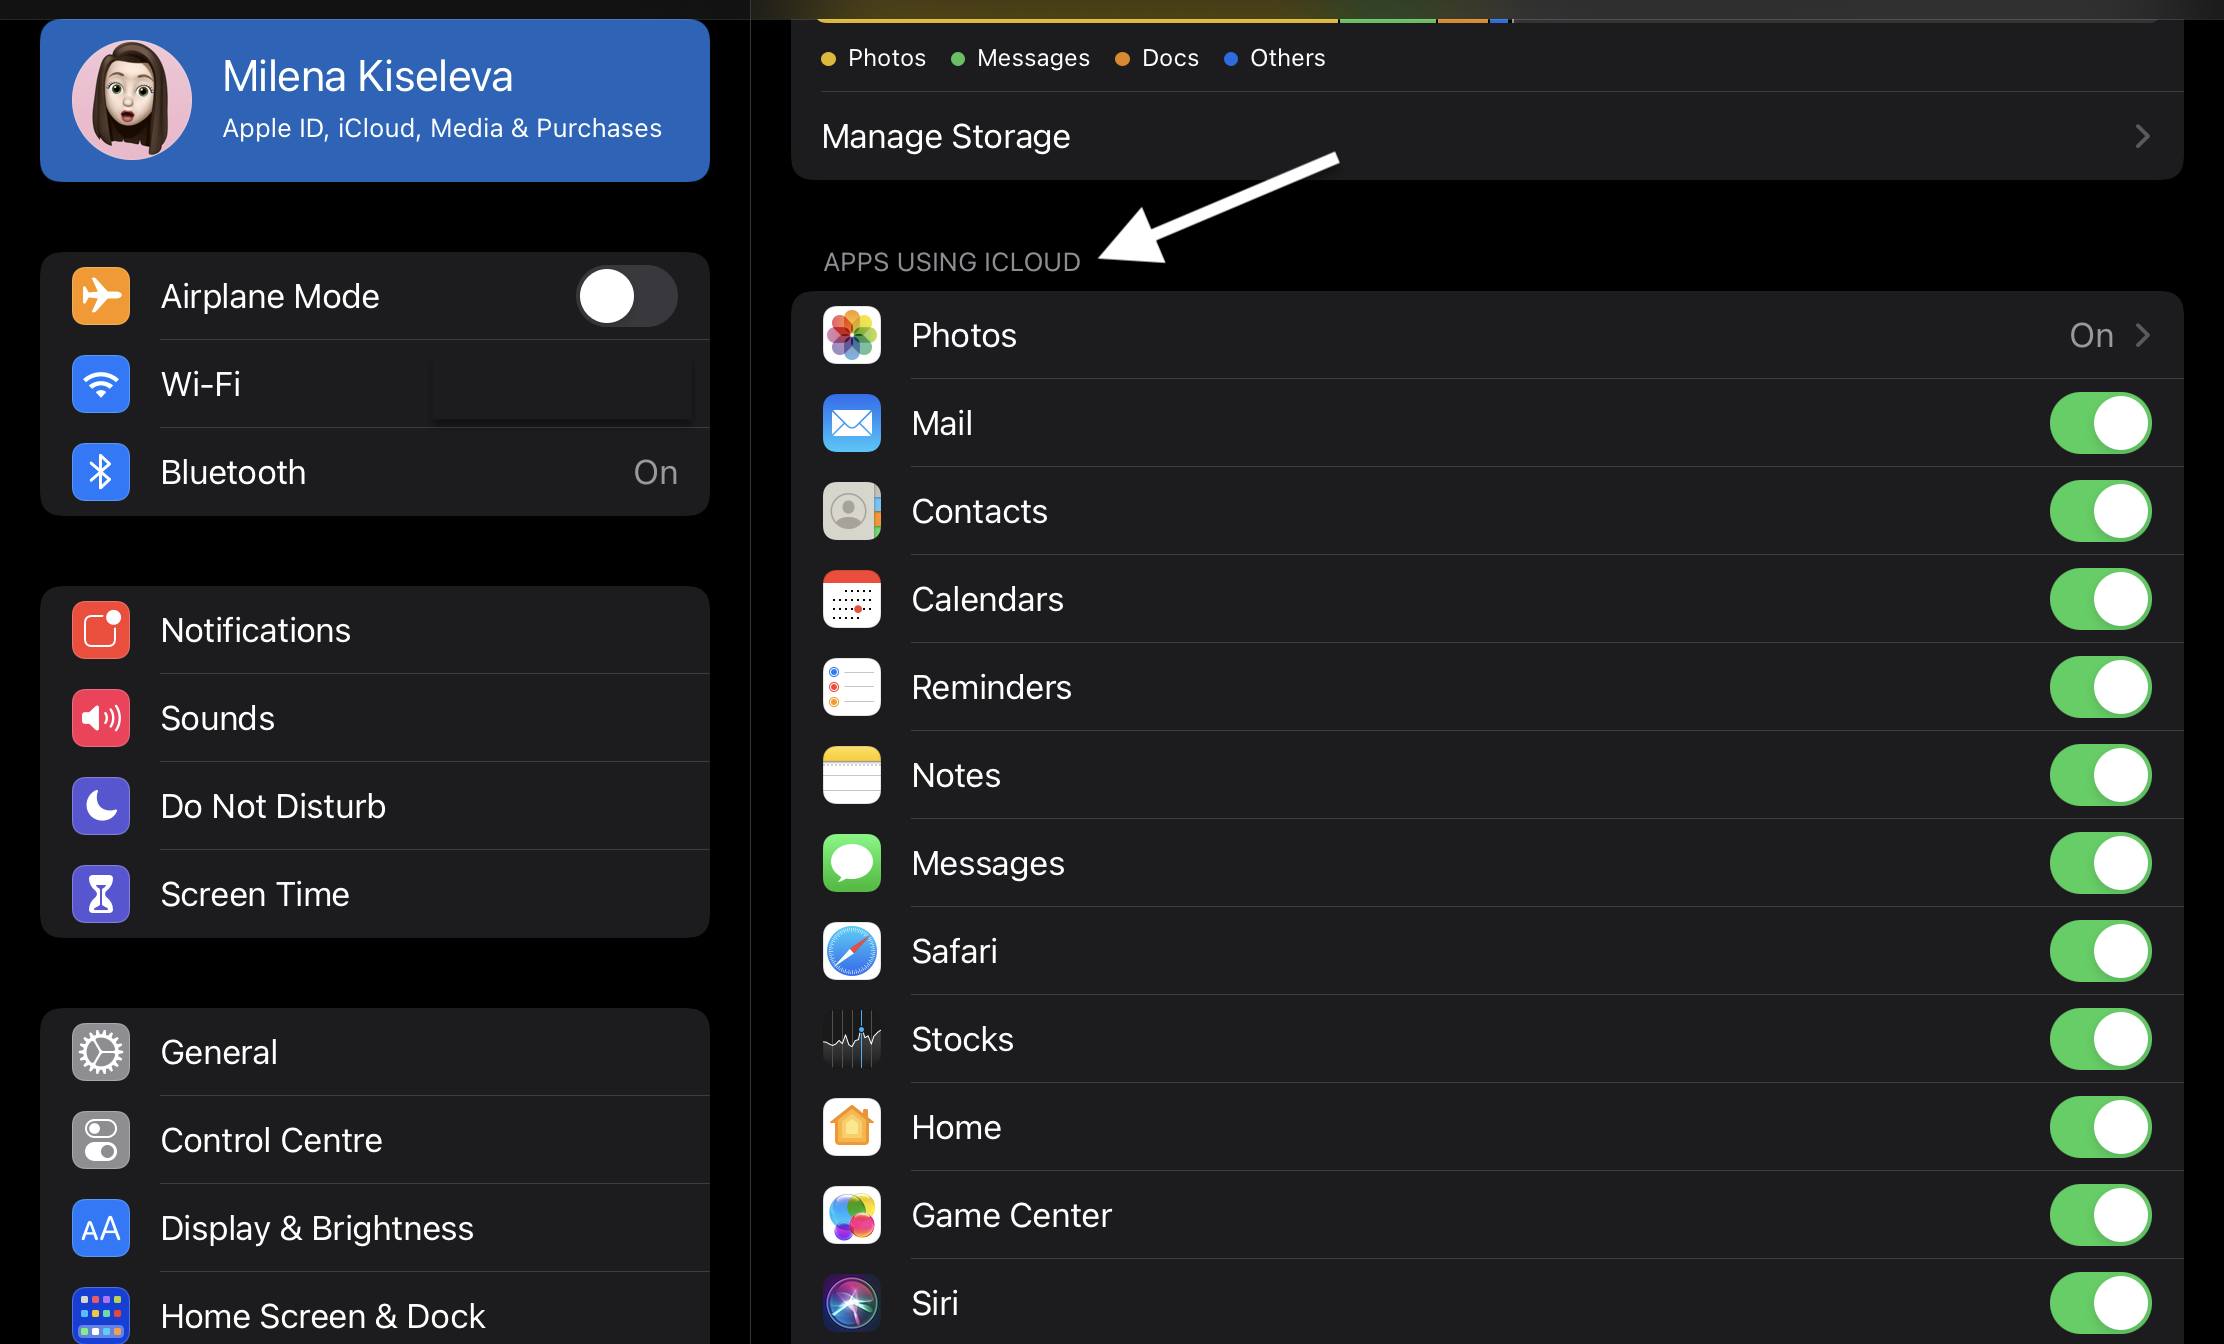
Task: Toggle the Calendars iCloud switch
Action: tap(2100, 599)
